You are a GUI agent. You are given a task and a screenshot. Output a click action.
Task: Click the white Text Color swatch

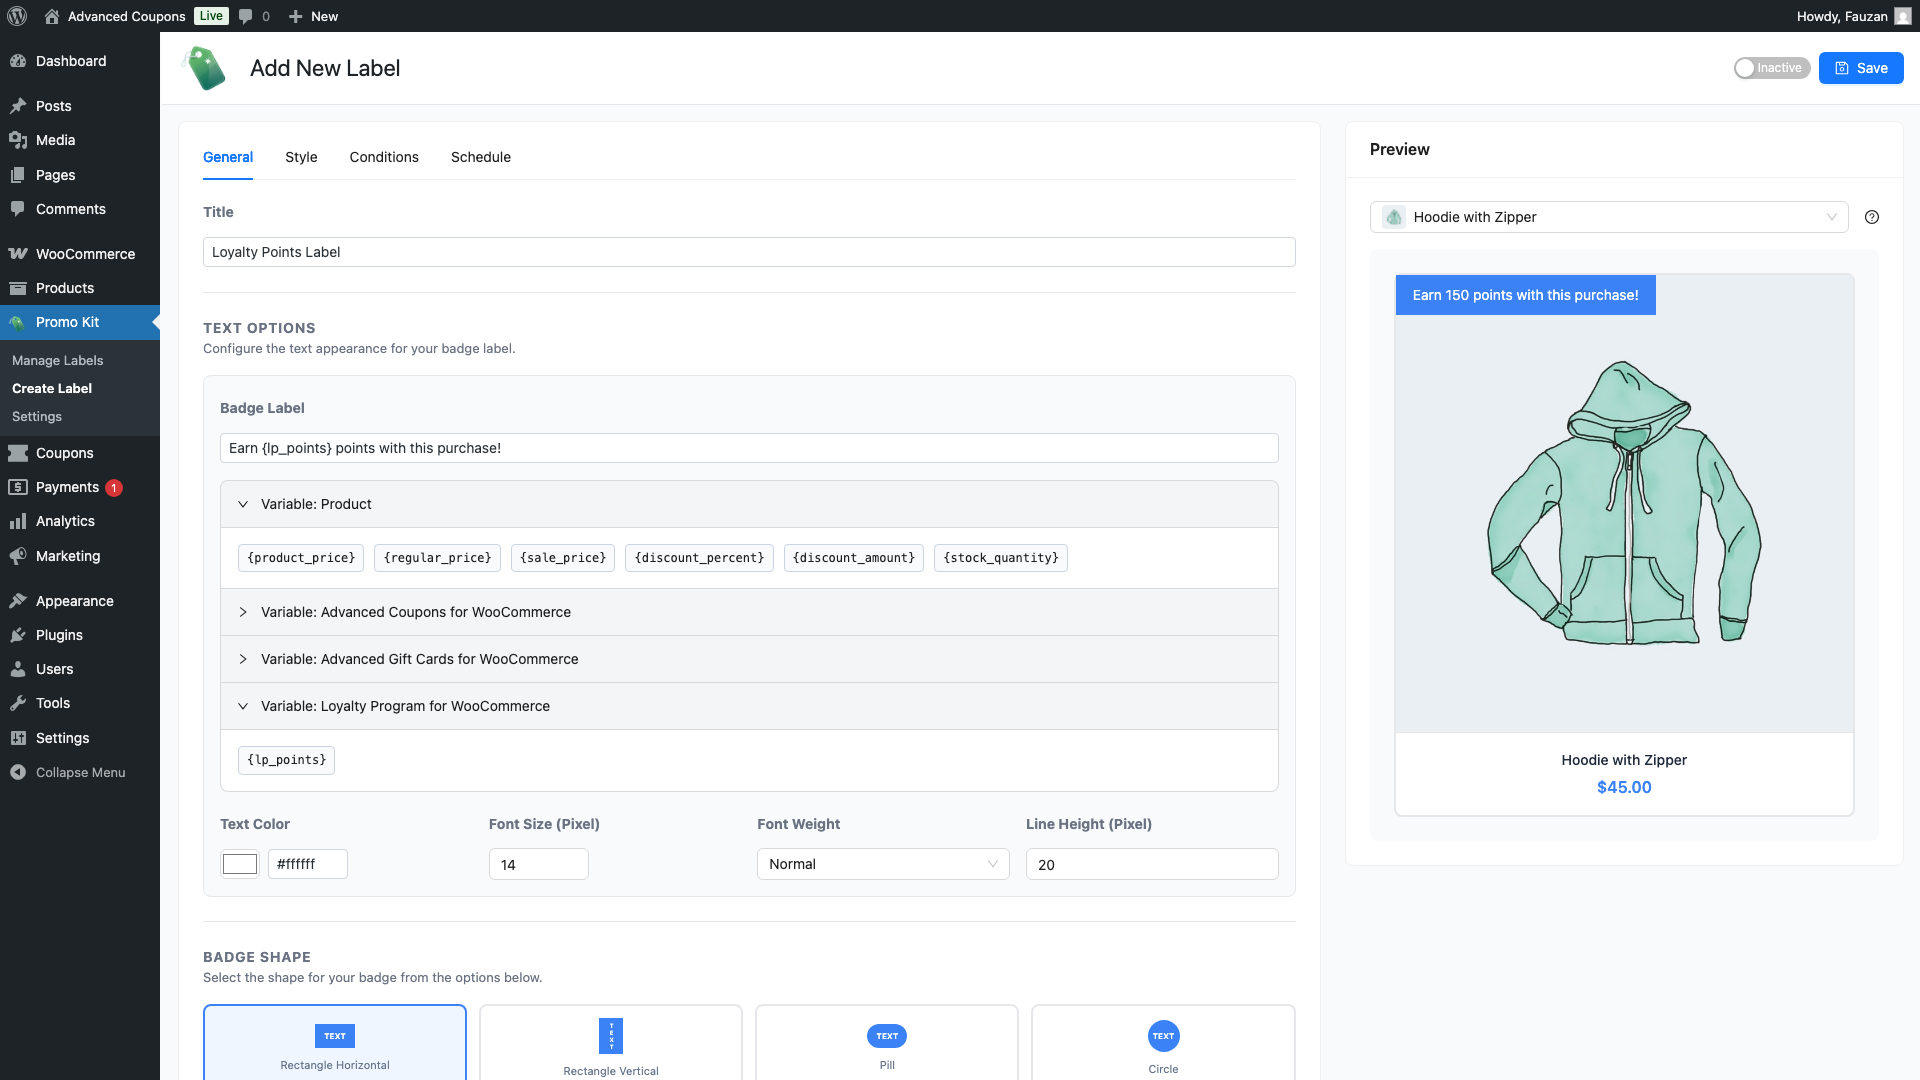[x=240, y=864]
